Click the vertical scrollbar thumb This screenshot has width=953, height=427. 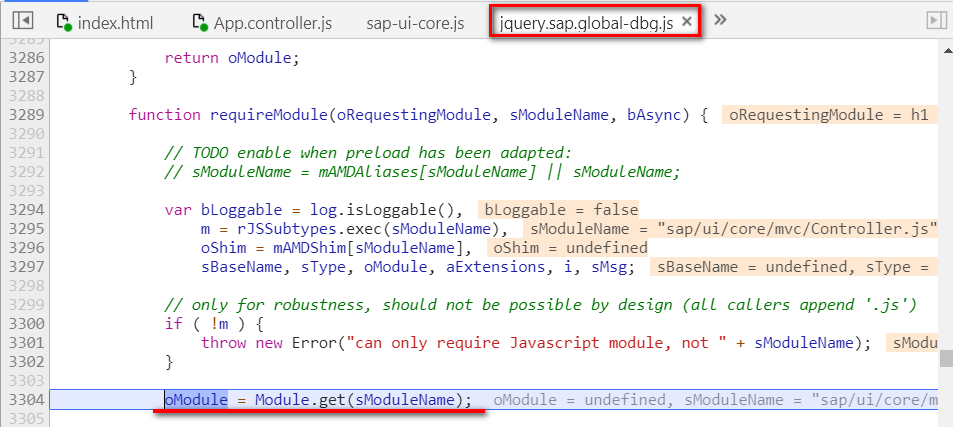click(x=946, y=358)
